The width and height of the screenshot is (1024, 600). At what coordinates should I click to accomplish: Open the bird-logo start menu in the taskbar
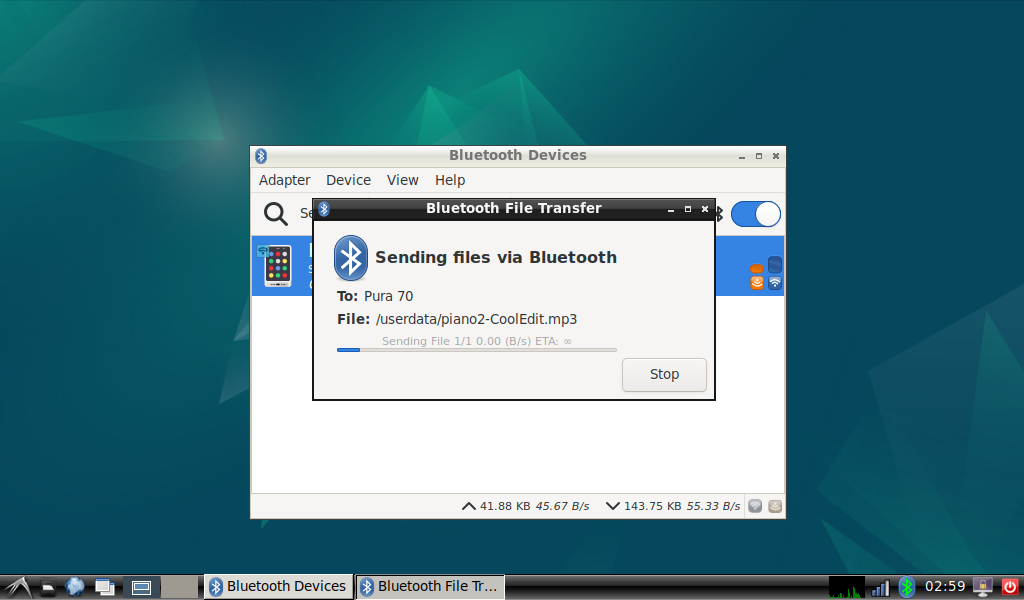18,588
